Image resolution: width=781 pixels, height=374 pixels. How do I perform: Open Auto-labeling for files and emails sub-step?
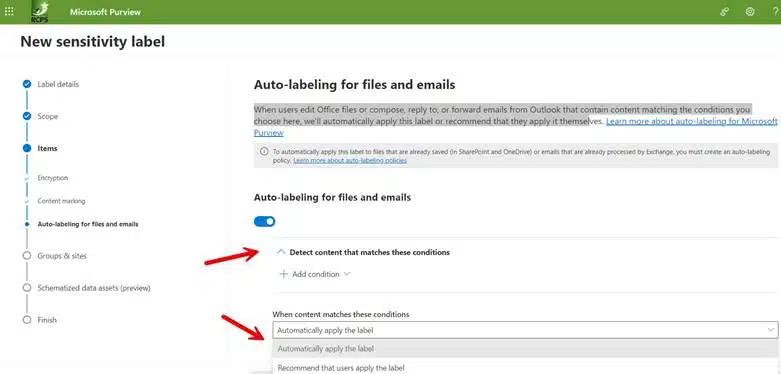(x=88, y=224)
